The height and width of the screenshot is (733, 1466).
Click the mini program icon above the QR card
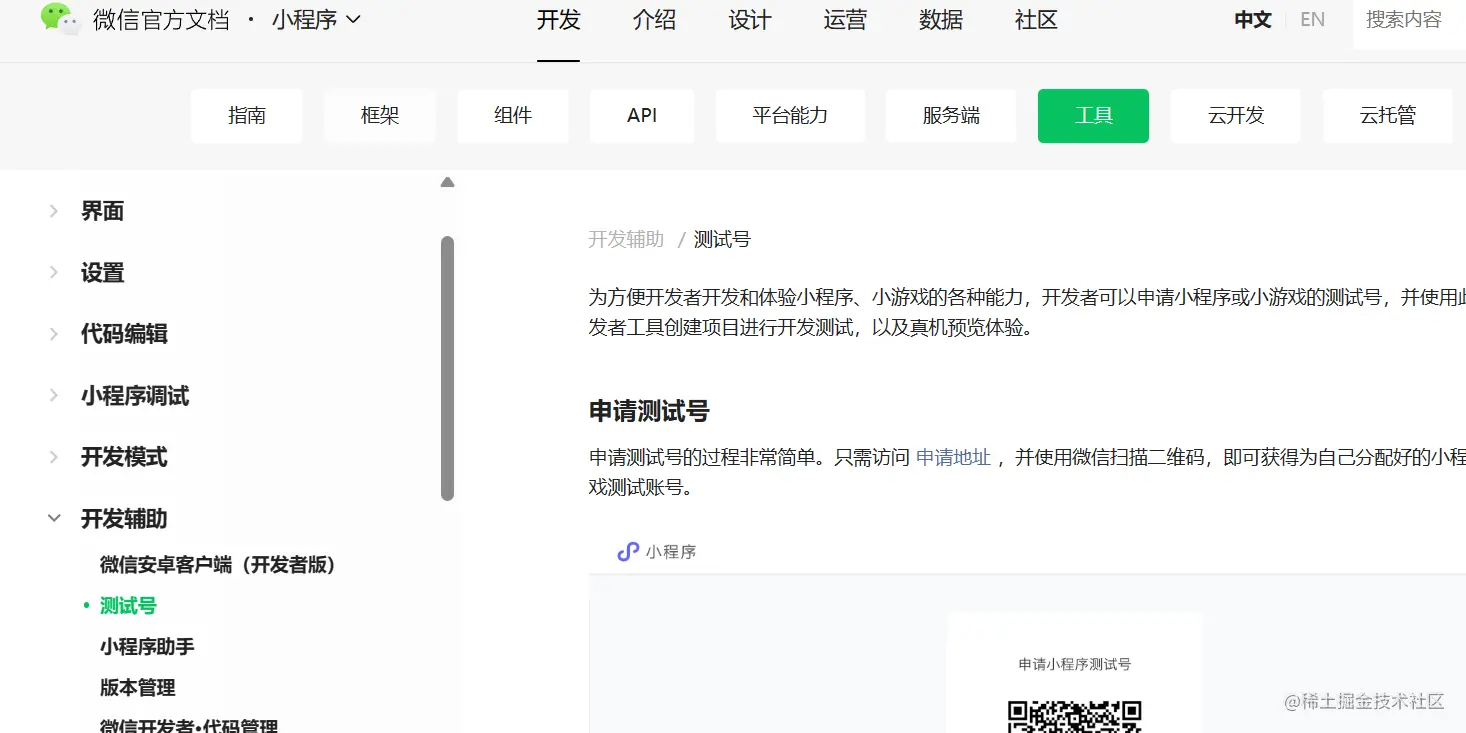628,551
